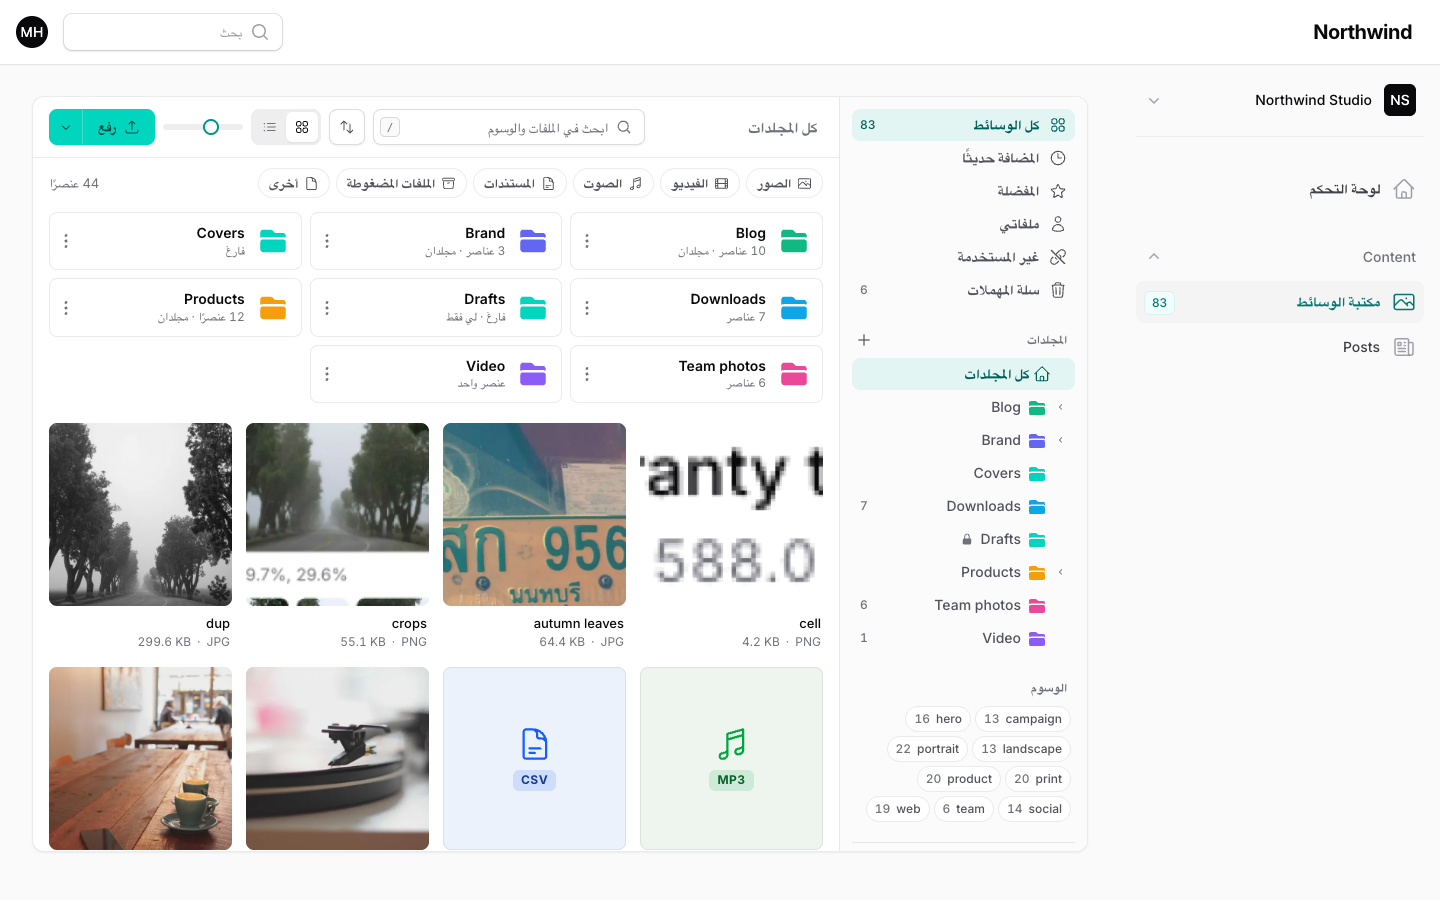Open options menu for Team photos card
This screenshot has height=900, width=1440.
(587, 374)
